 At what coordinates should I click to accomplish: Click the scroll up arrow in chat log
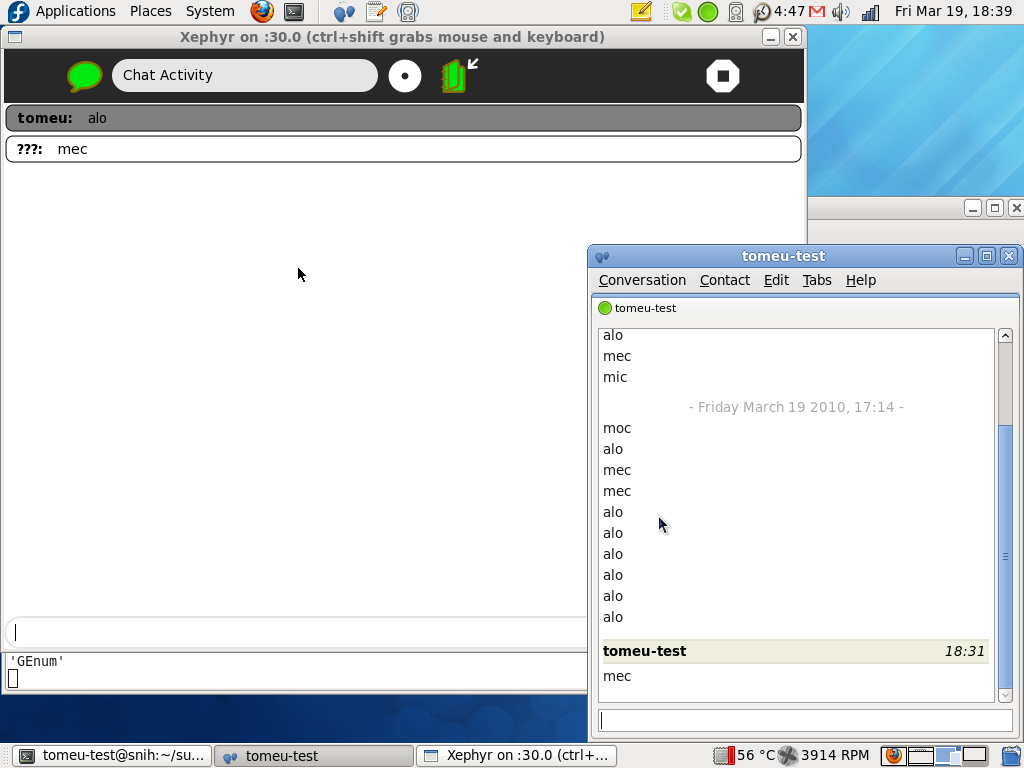click(1005, 336)
